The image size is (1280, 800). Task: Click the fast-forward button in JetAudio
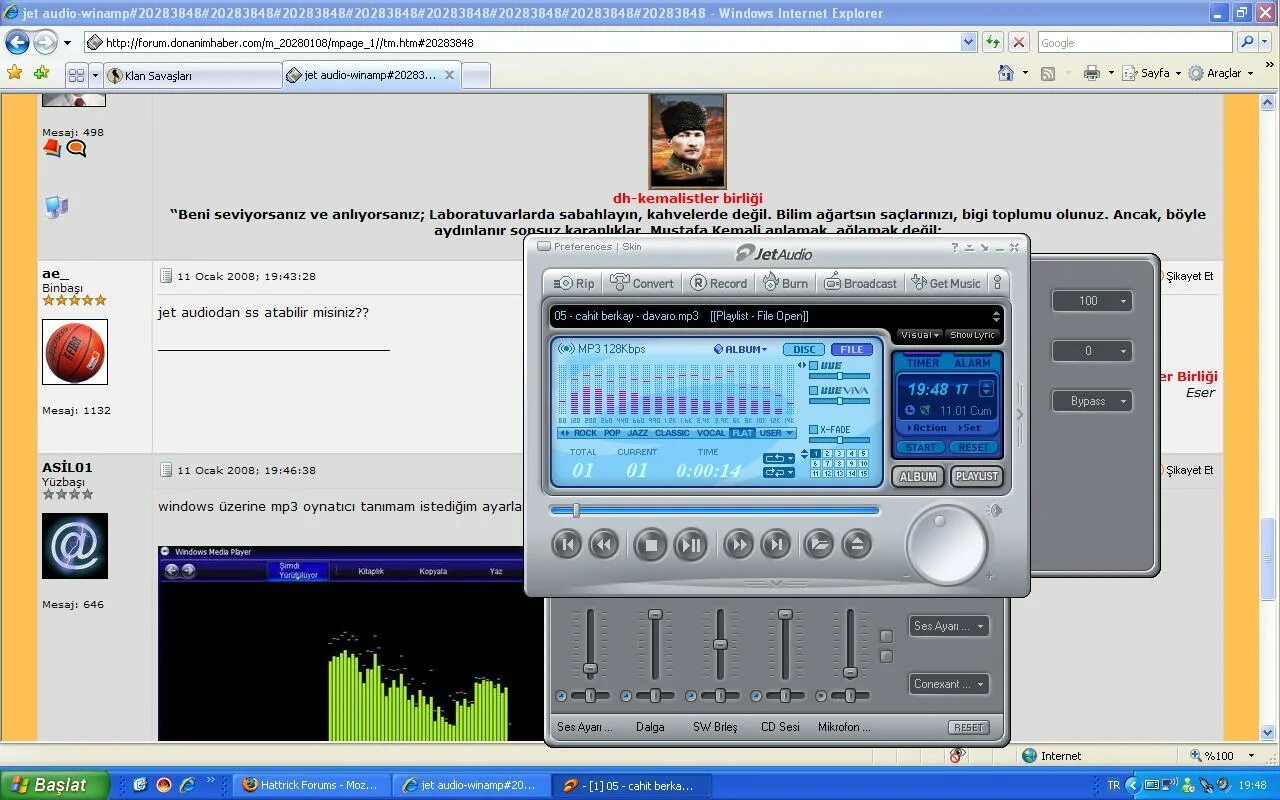tap(738, 544)
